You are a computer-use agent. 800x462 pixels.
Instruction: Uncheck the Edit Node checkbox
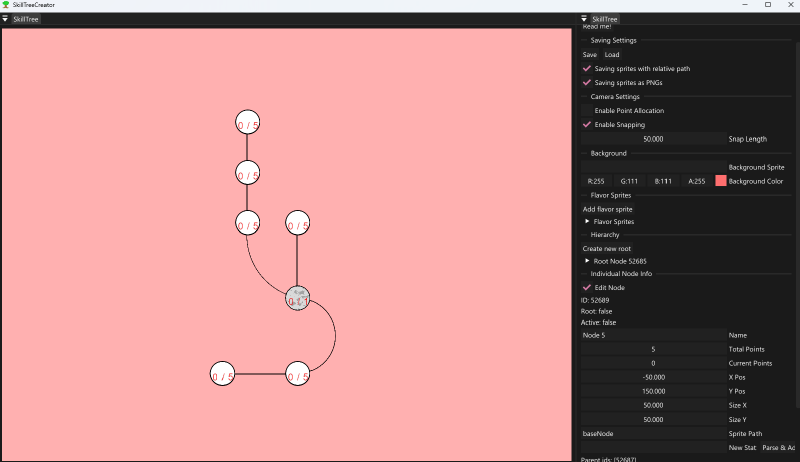coord(587,288)
